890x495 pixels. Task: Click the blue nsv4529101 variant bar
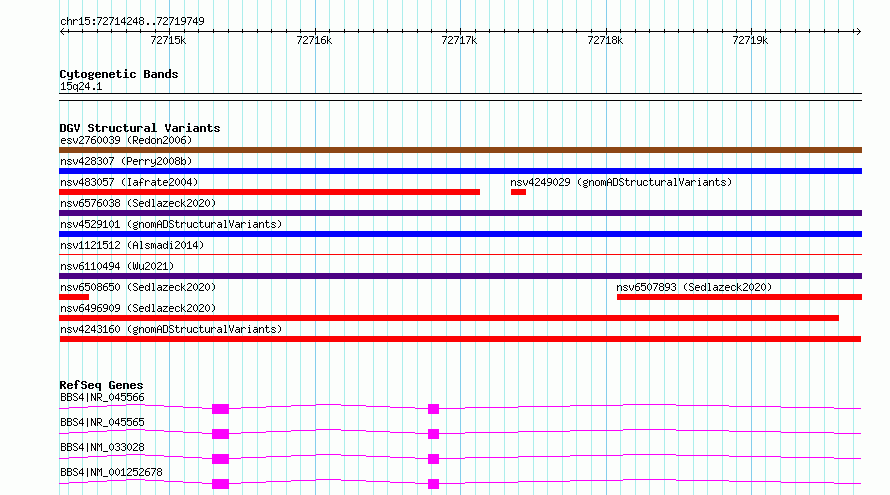pos(460,234)
